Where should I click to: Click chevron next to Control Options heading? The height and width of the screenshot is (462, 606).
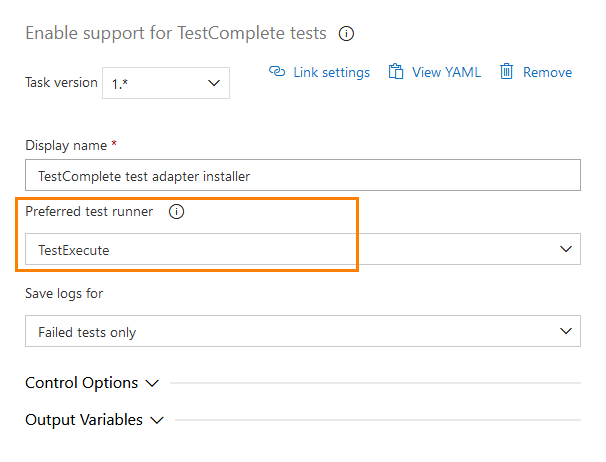[152, 383]
